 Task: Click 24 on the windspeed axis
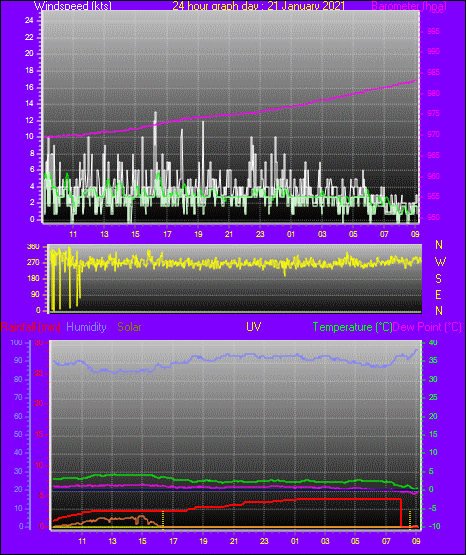29,21
